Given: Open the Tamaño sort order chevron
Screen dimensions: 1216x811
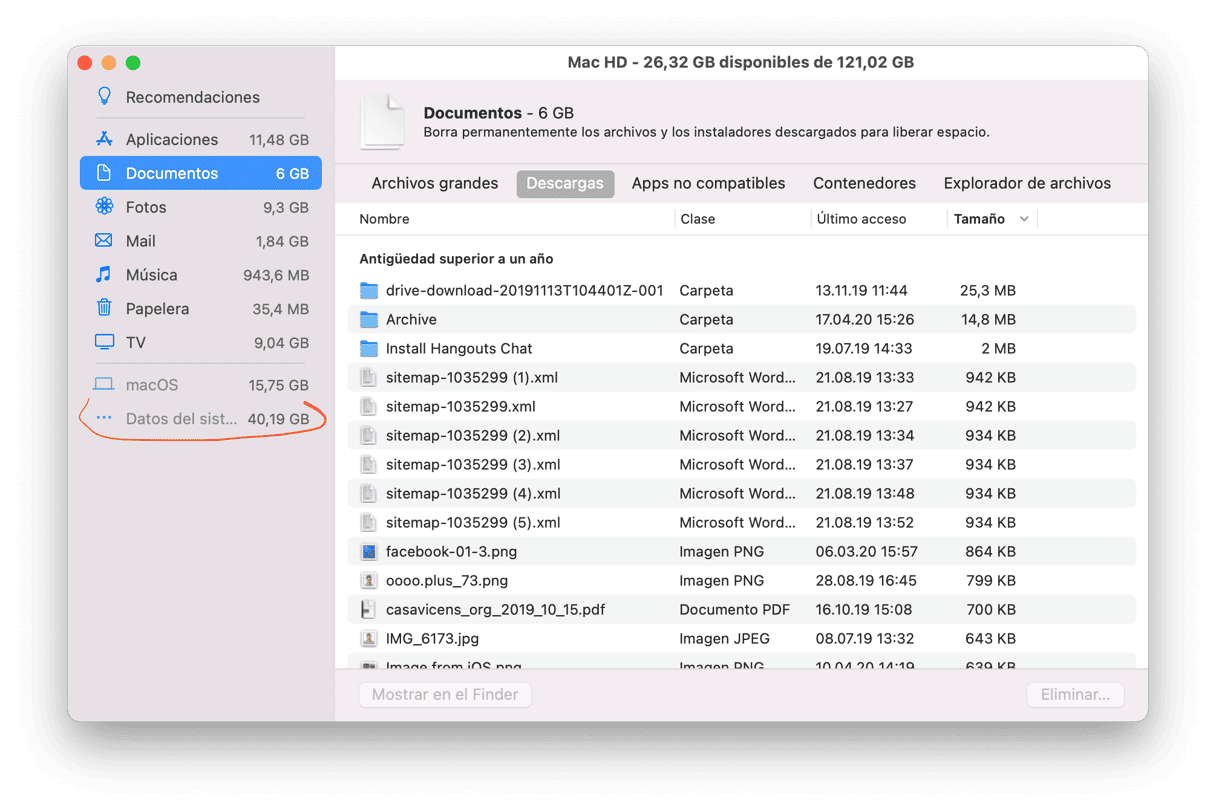Looking at the screenshot, I should (1024, 219).
